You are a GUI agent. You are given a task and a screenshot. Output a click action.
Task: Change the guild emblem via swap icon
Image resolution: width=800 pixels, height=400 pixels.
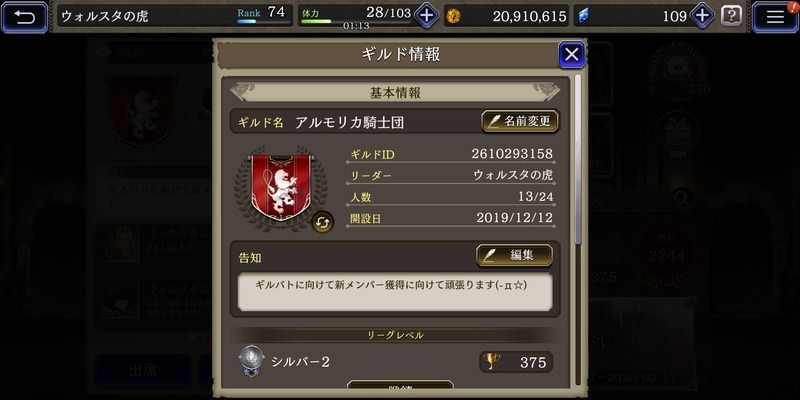322,222
